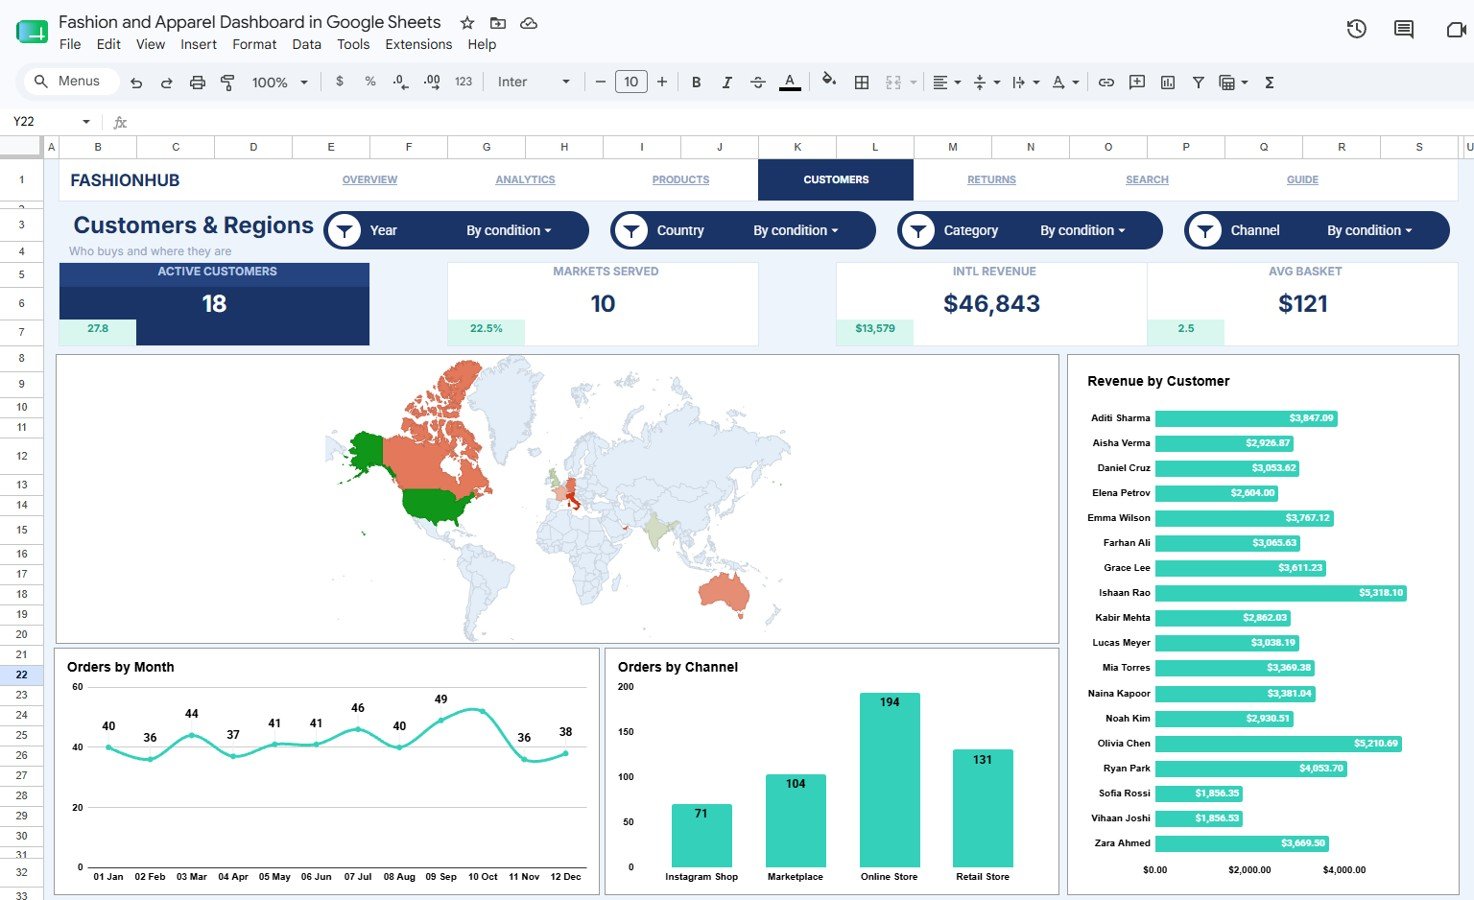Go to the ANALYTICS dashboard link

pos(525,180)
